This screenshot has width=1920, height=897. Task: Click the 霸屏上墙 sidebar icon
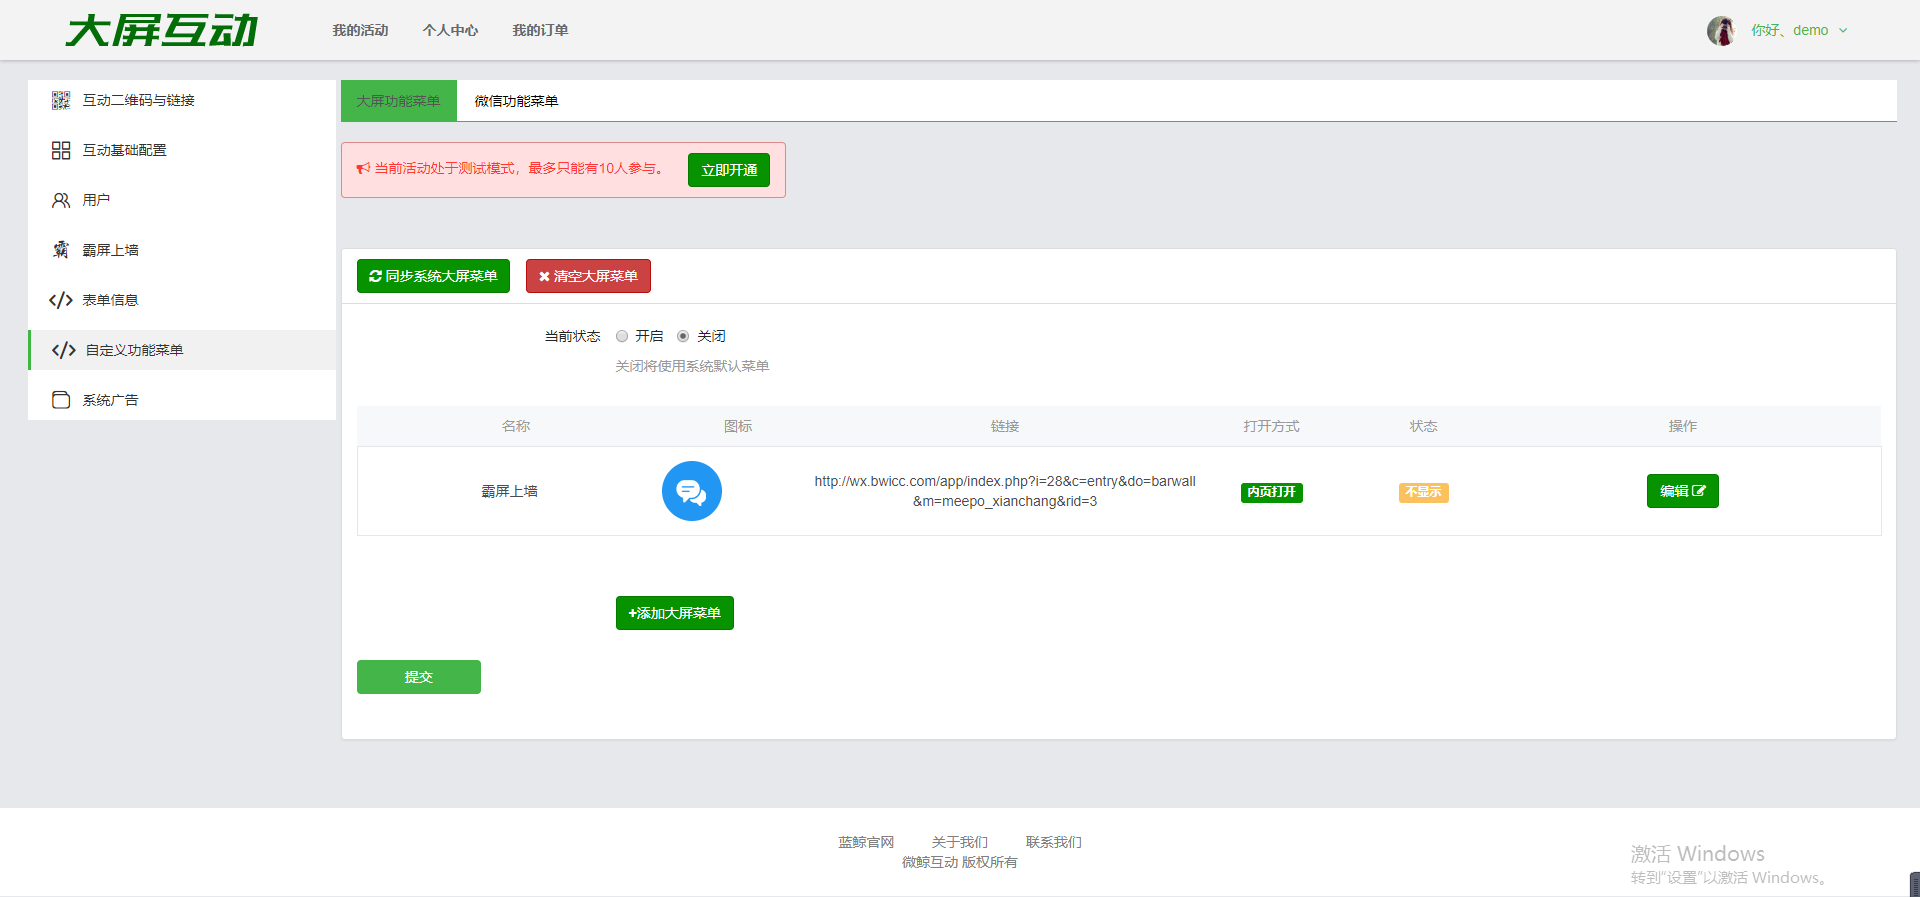tap(61, 250)
